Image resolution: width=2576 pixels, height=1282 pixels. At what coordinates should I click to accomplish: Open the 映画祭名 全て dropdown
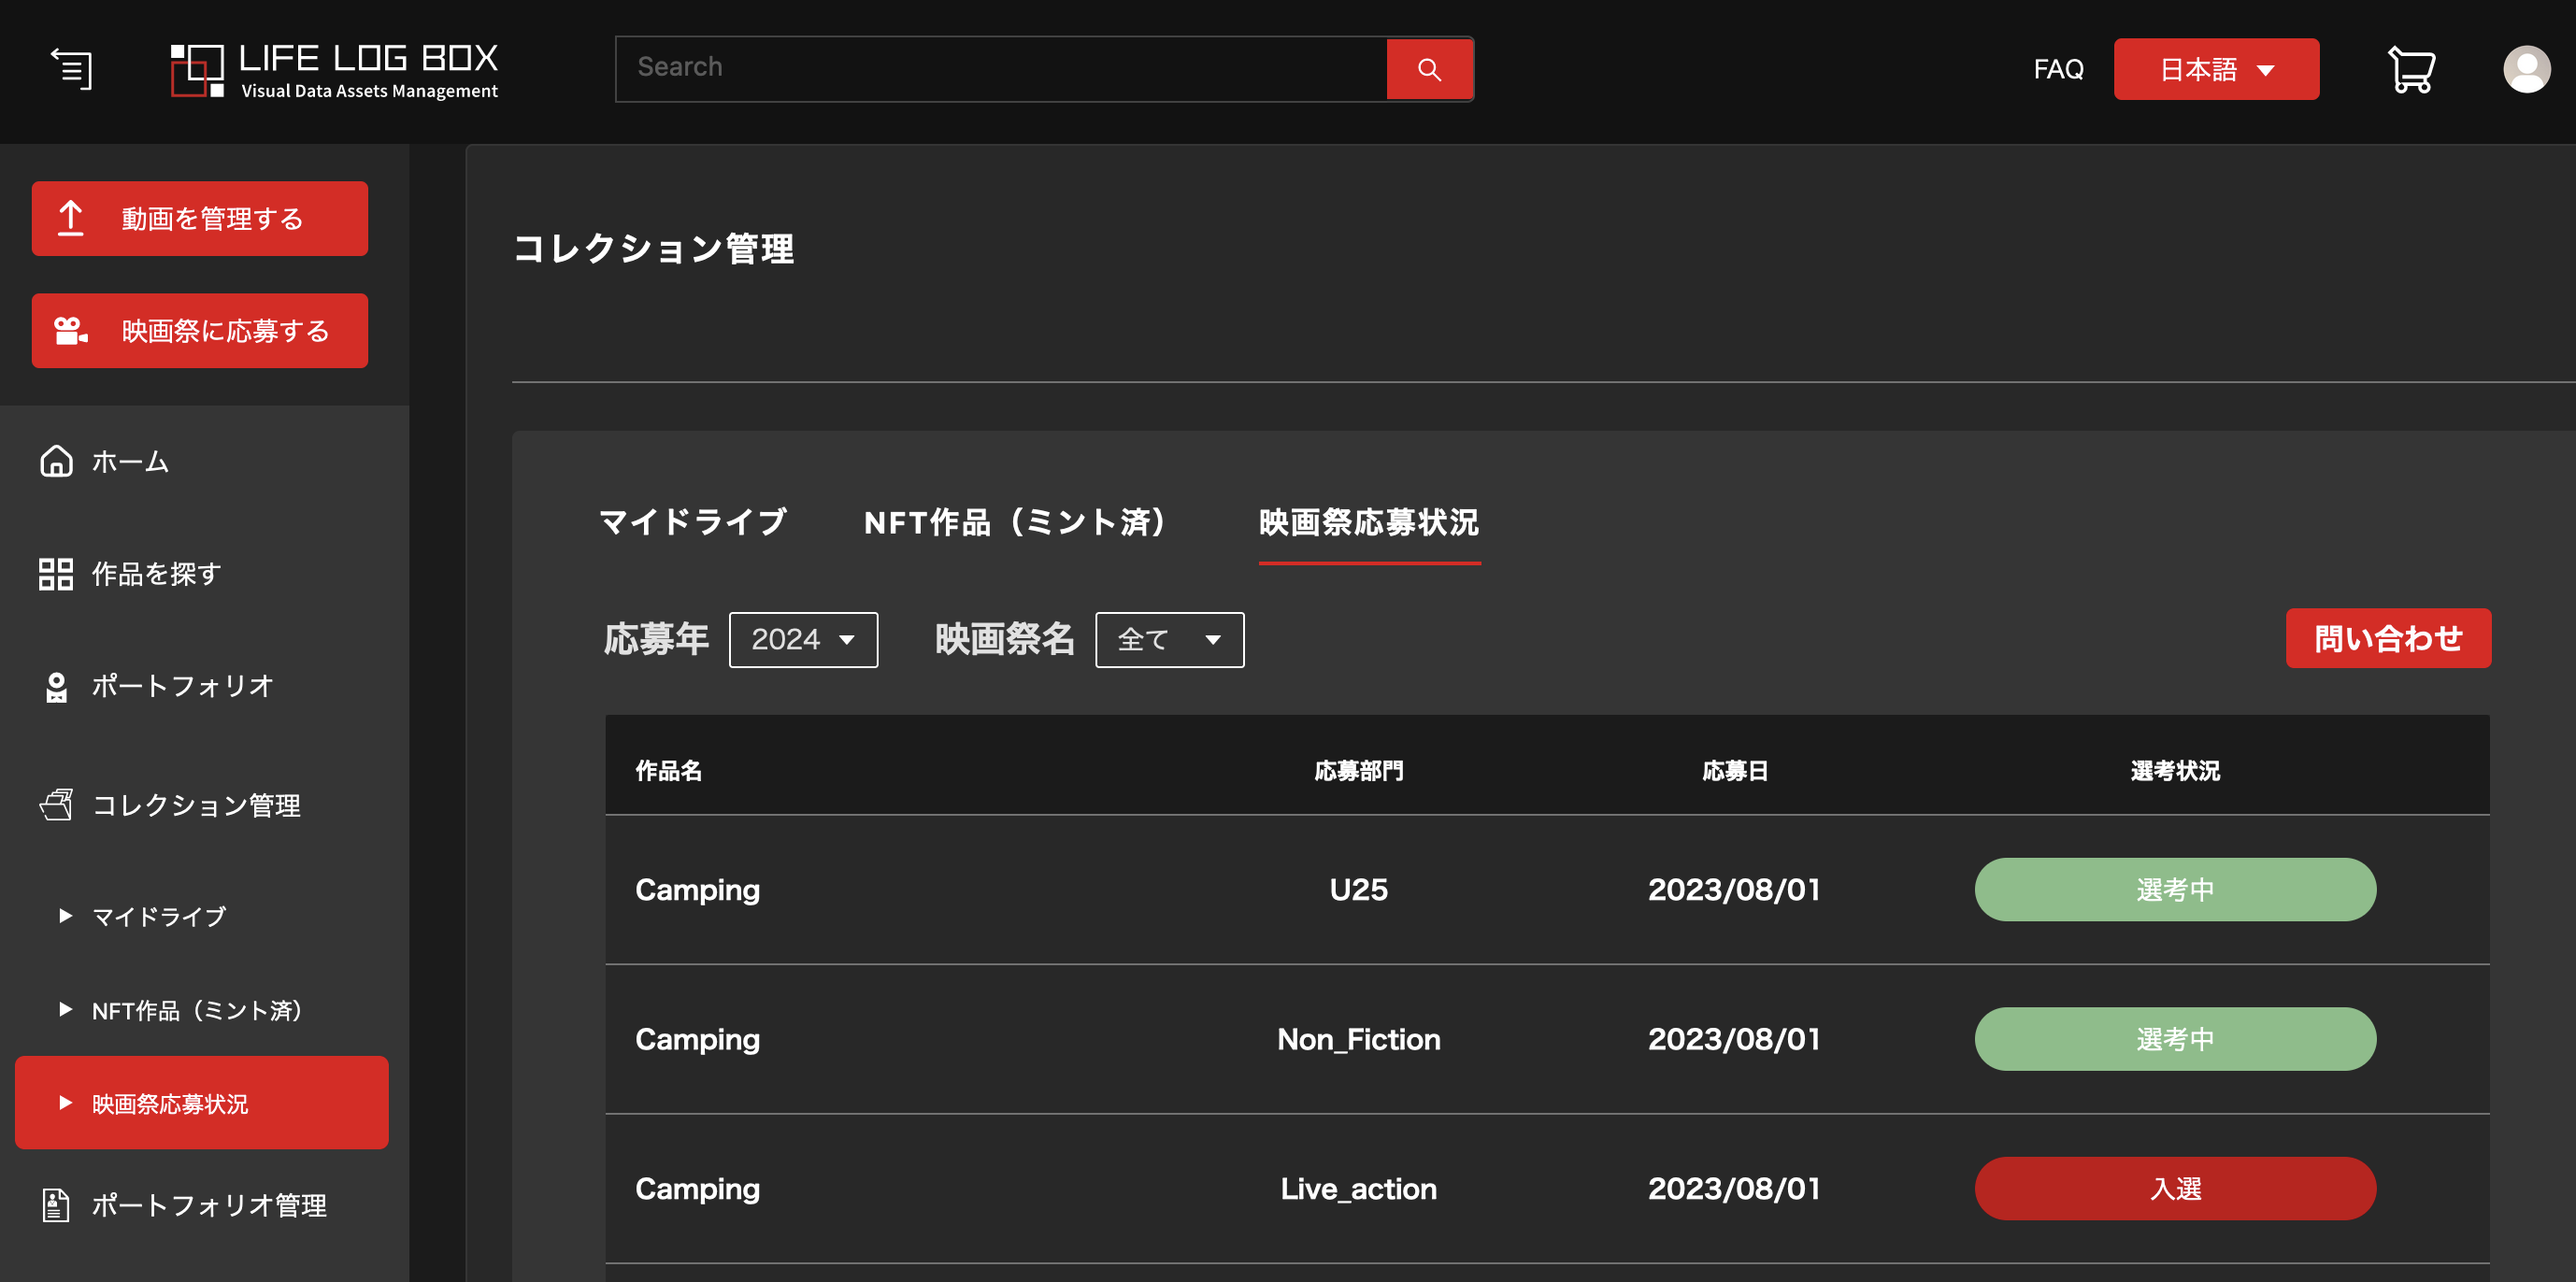click(1169, 640)
